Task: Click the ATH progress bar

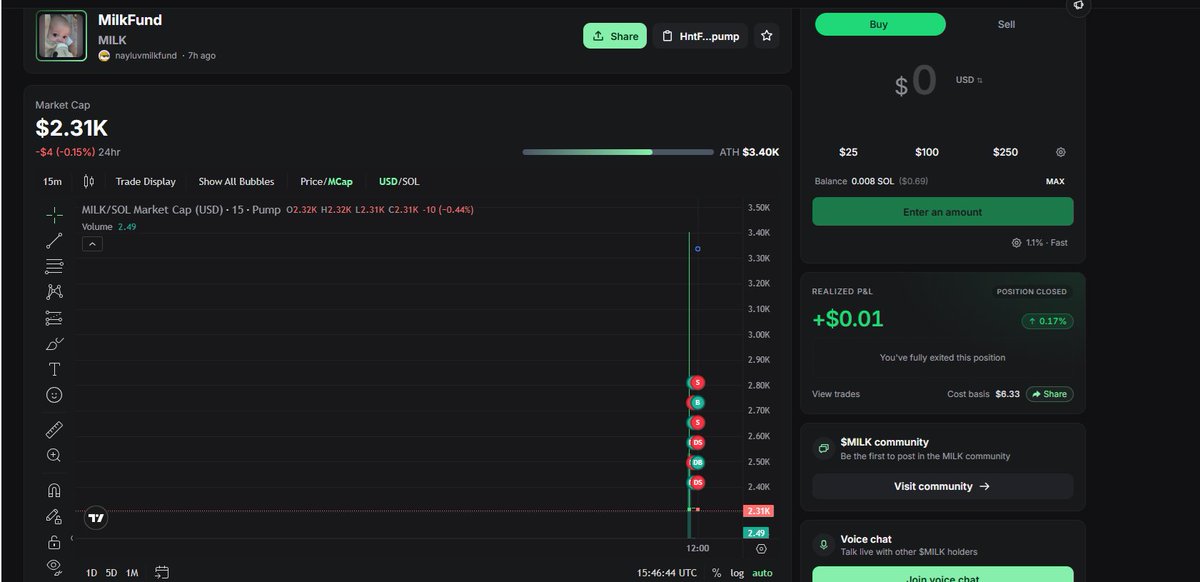Action: [x=617, y=152]
